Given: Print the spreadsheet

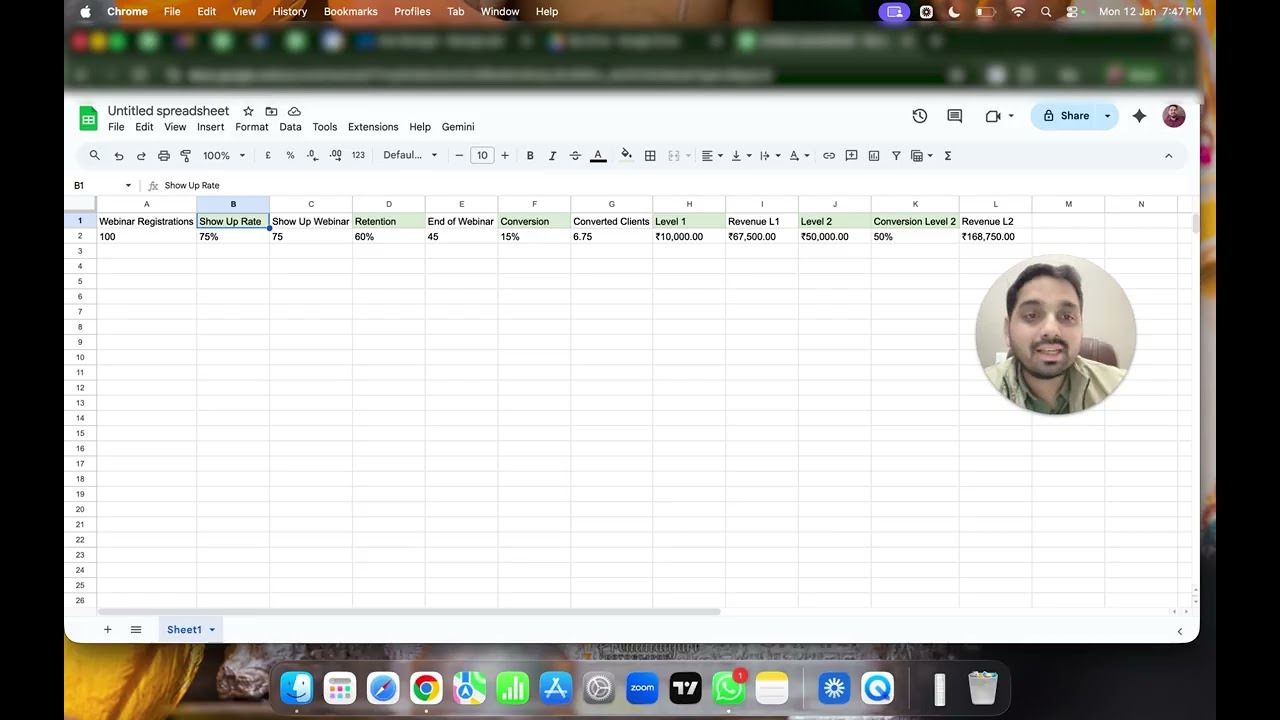Looking at the screenshot, I should (x=164, y=156).
